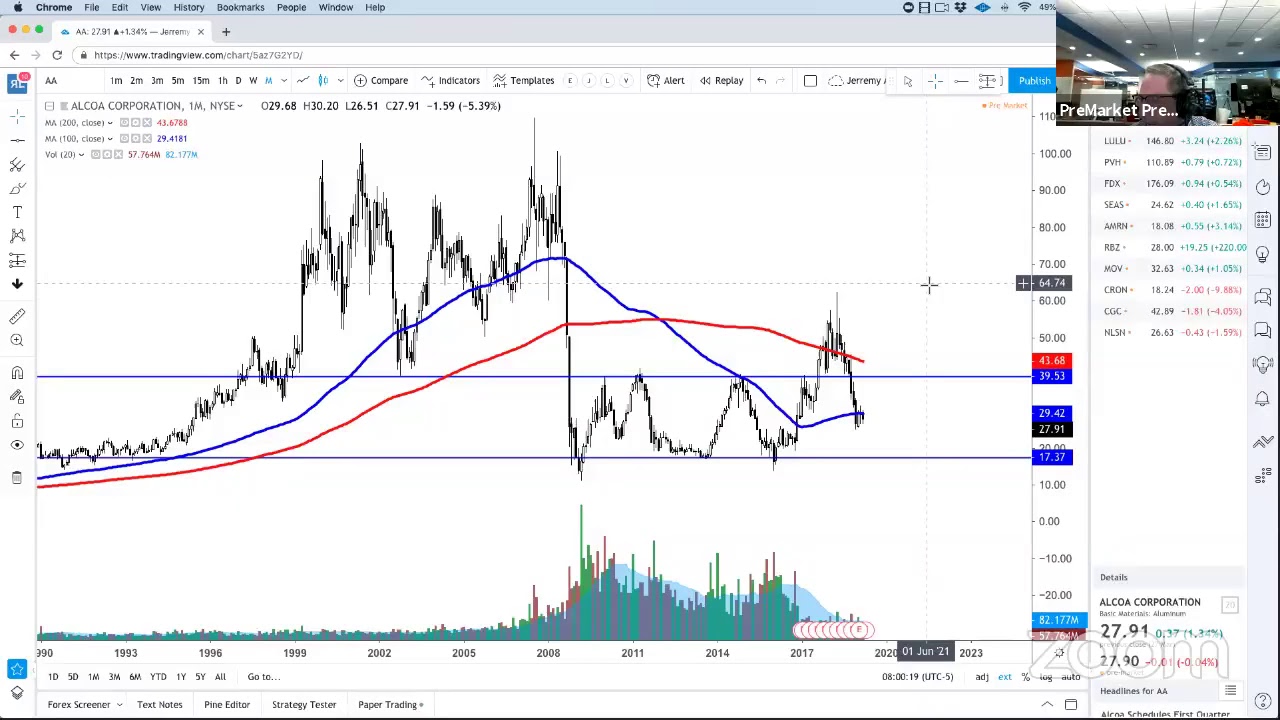Set range to YTD at chart bottom
This screenshot has width=1280, height=720.
coord(158,677)
